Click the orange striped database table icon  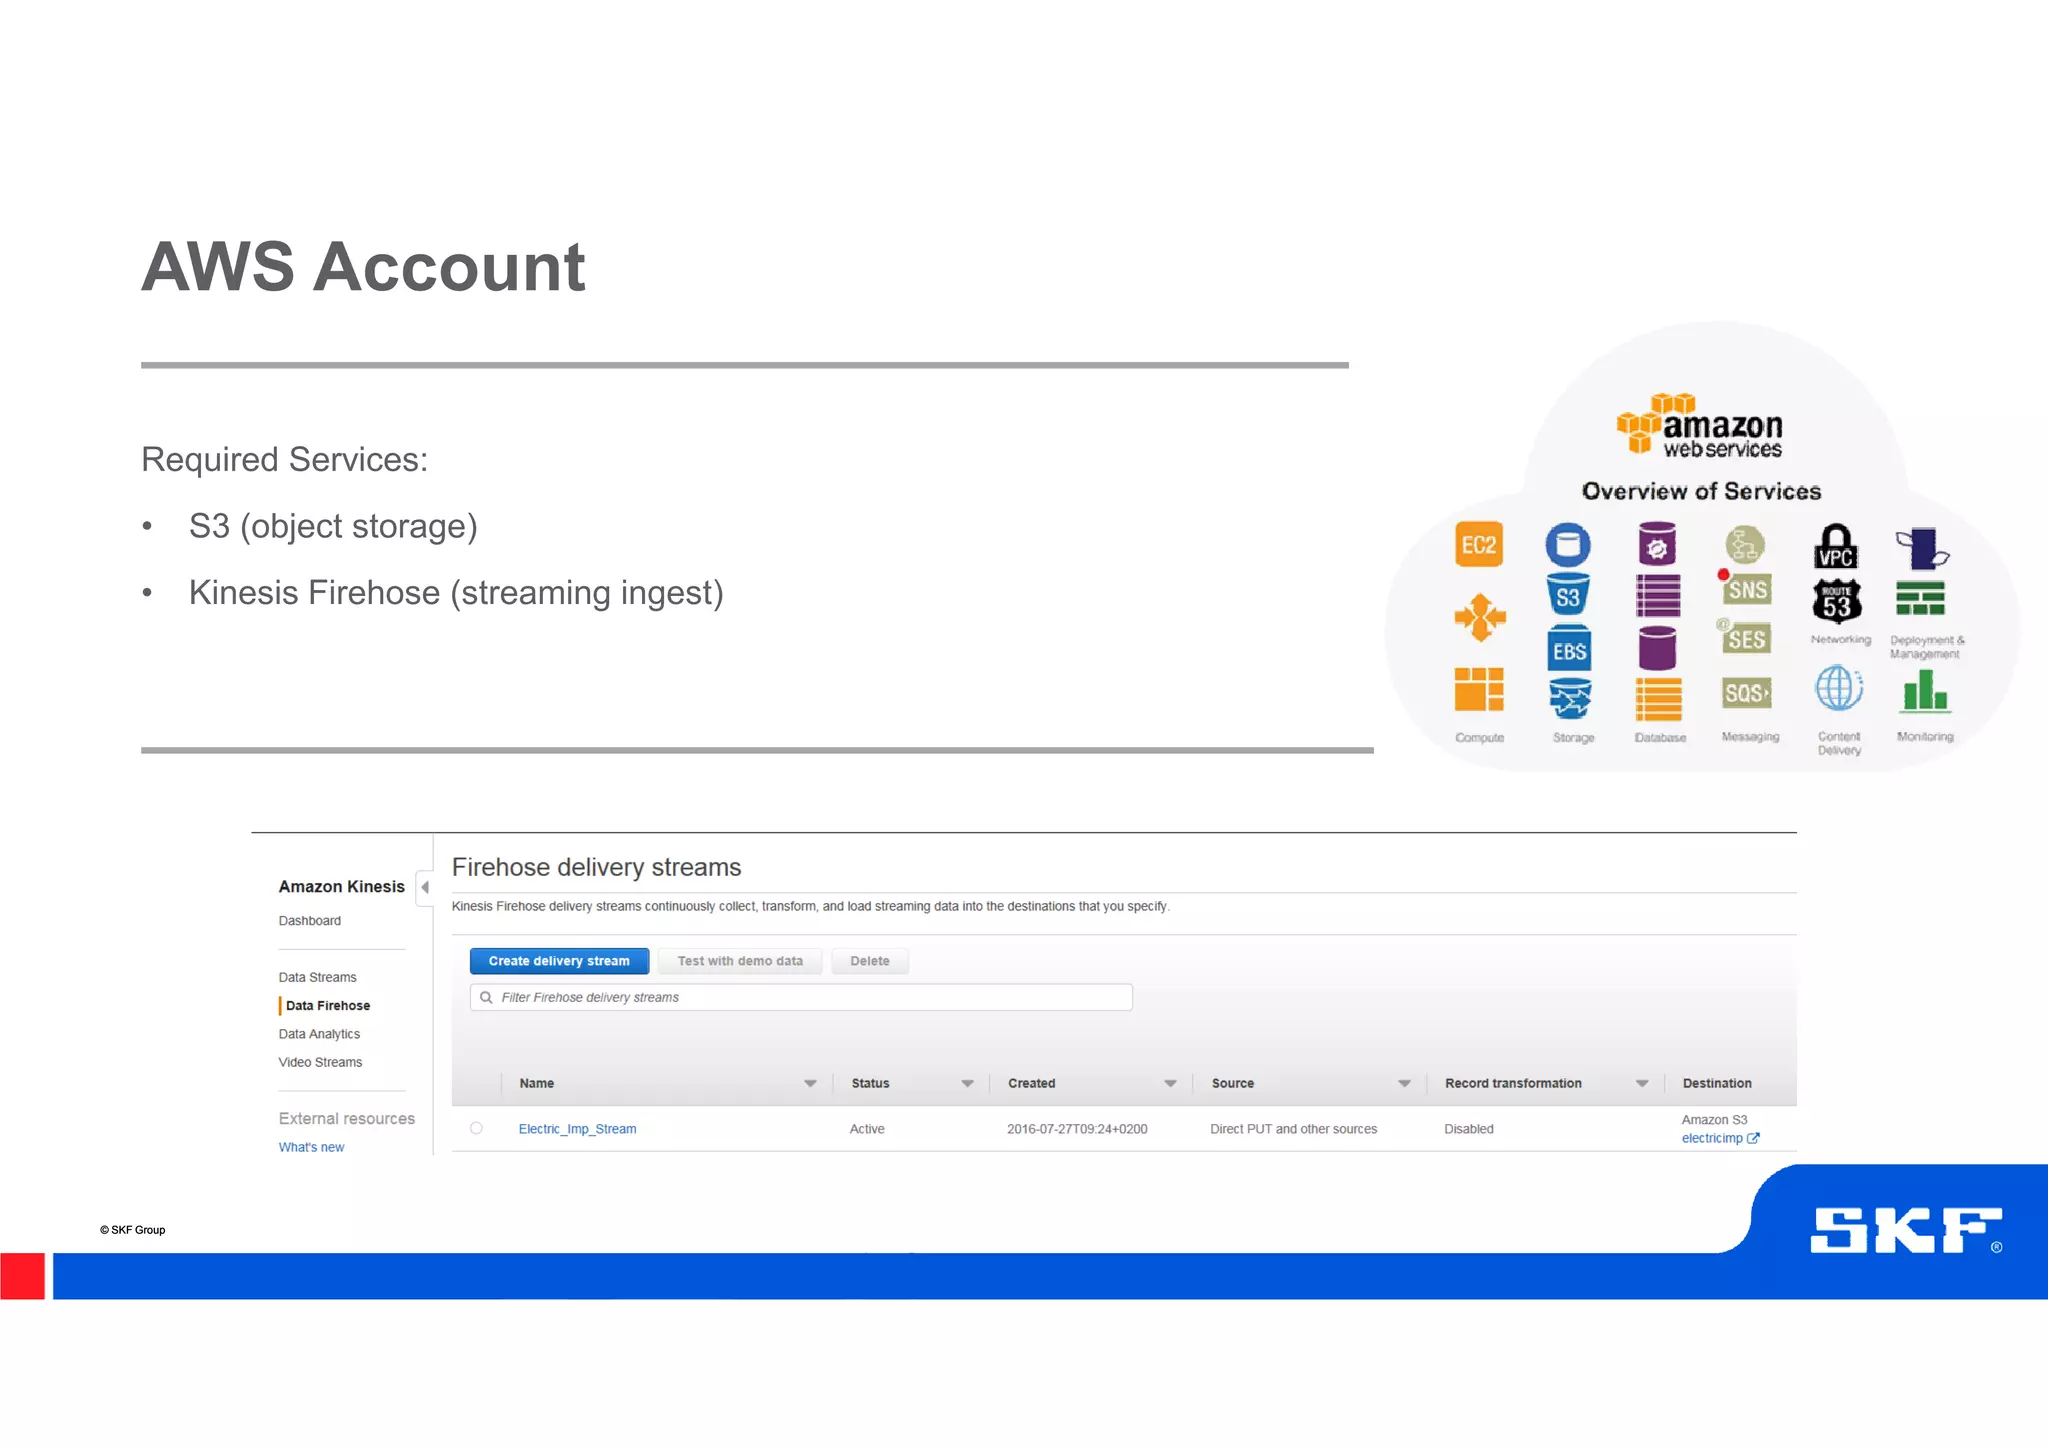pyautogui.click(x=1658, y=700)
